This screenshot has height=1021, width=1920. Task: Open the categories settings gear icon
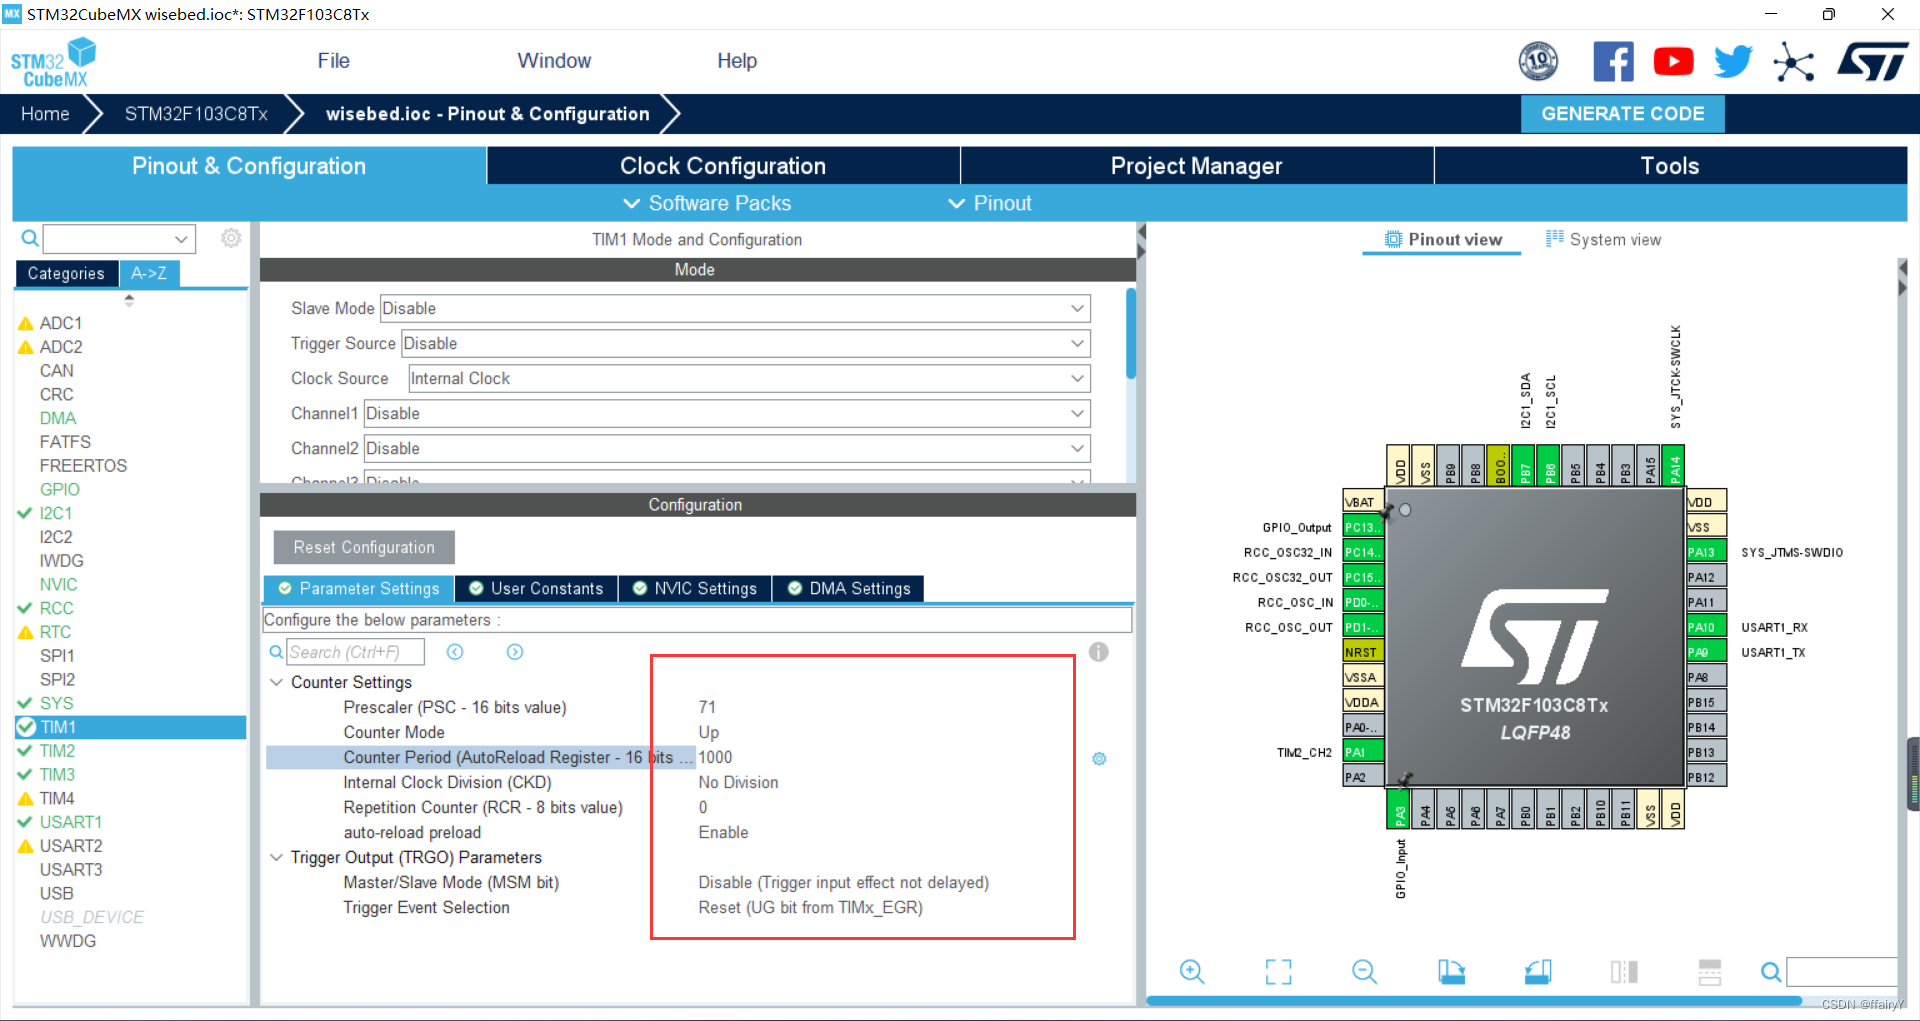click(x=231, y=238)
